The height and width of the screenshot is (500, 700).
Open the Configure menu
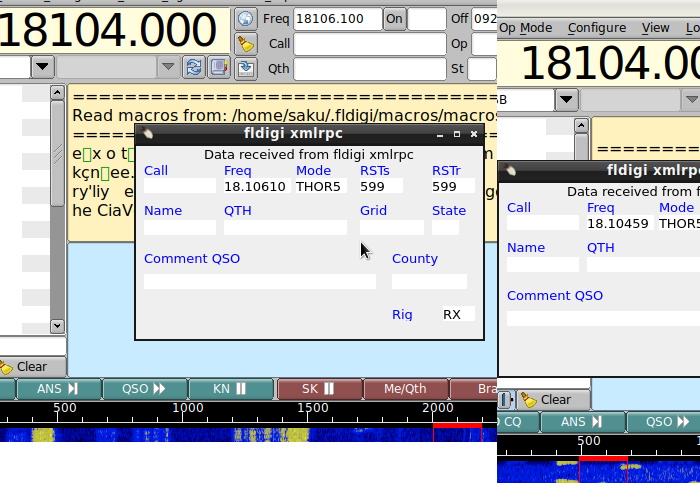tap(596, 28)
